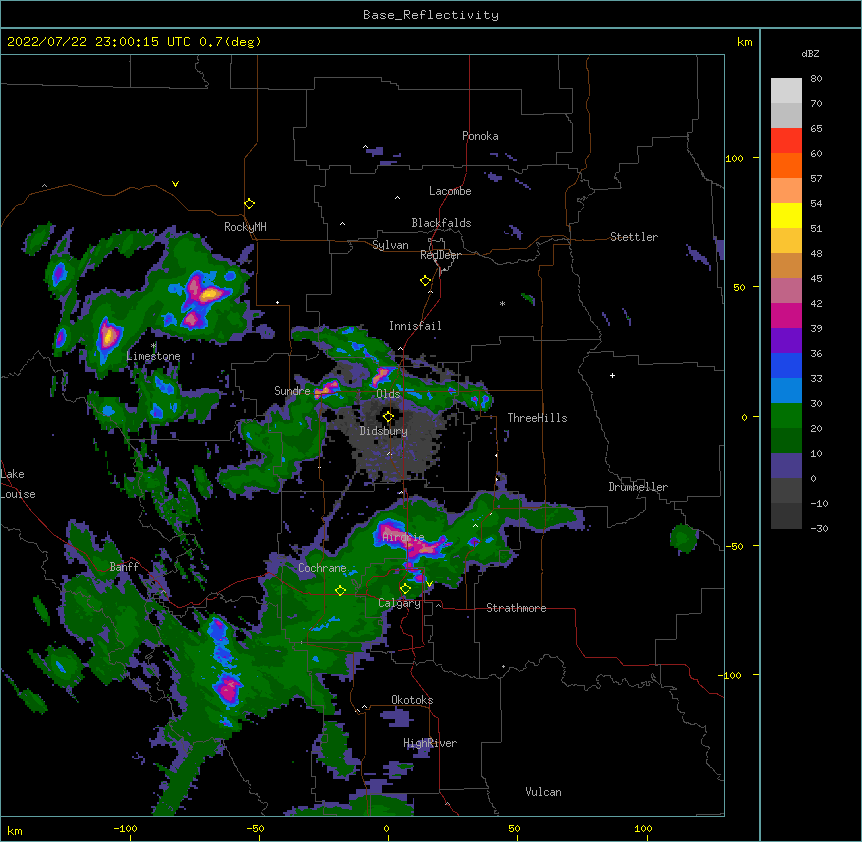Viewport: 862px width, 842px height.
Task: Click the RockyMH label
Action: [245, 227]
